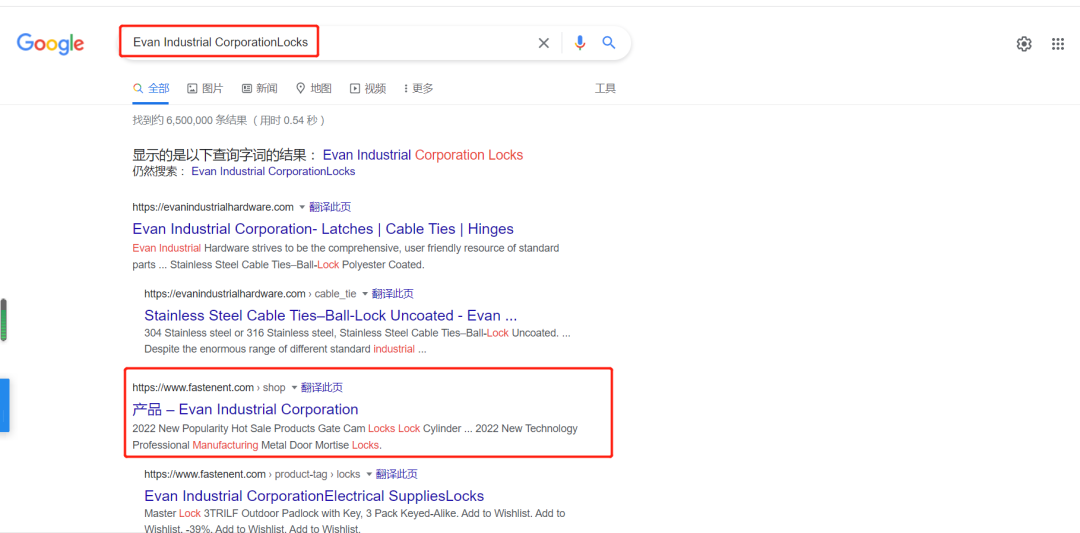Clear the search box with X icon

coord(543,43)
